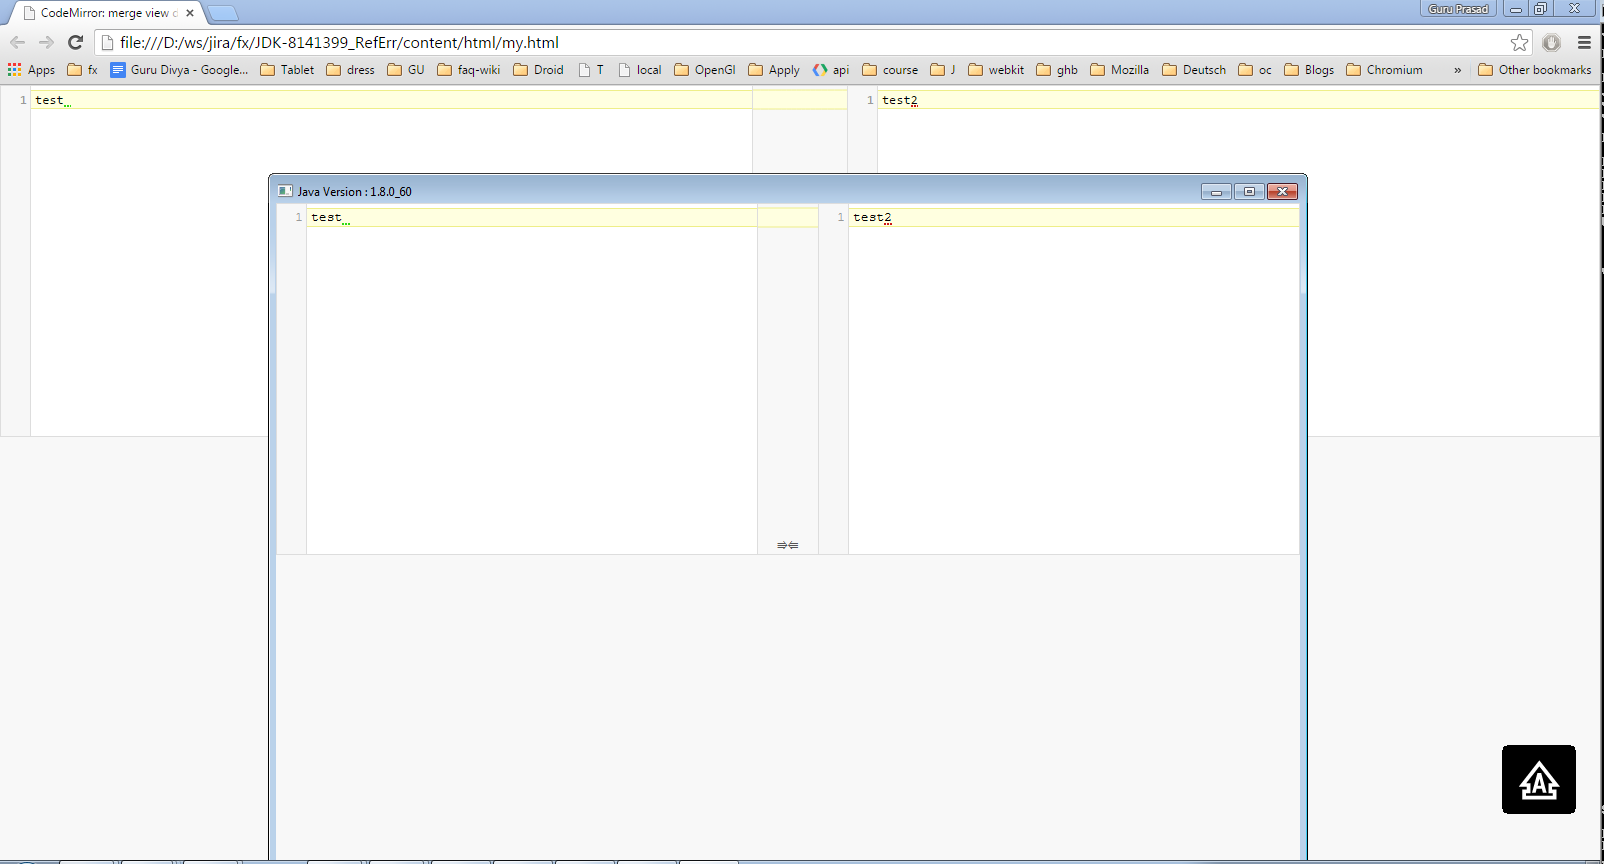
Task: Open the Chrome hamburger menu
Action: (x=1584, y=42)
